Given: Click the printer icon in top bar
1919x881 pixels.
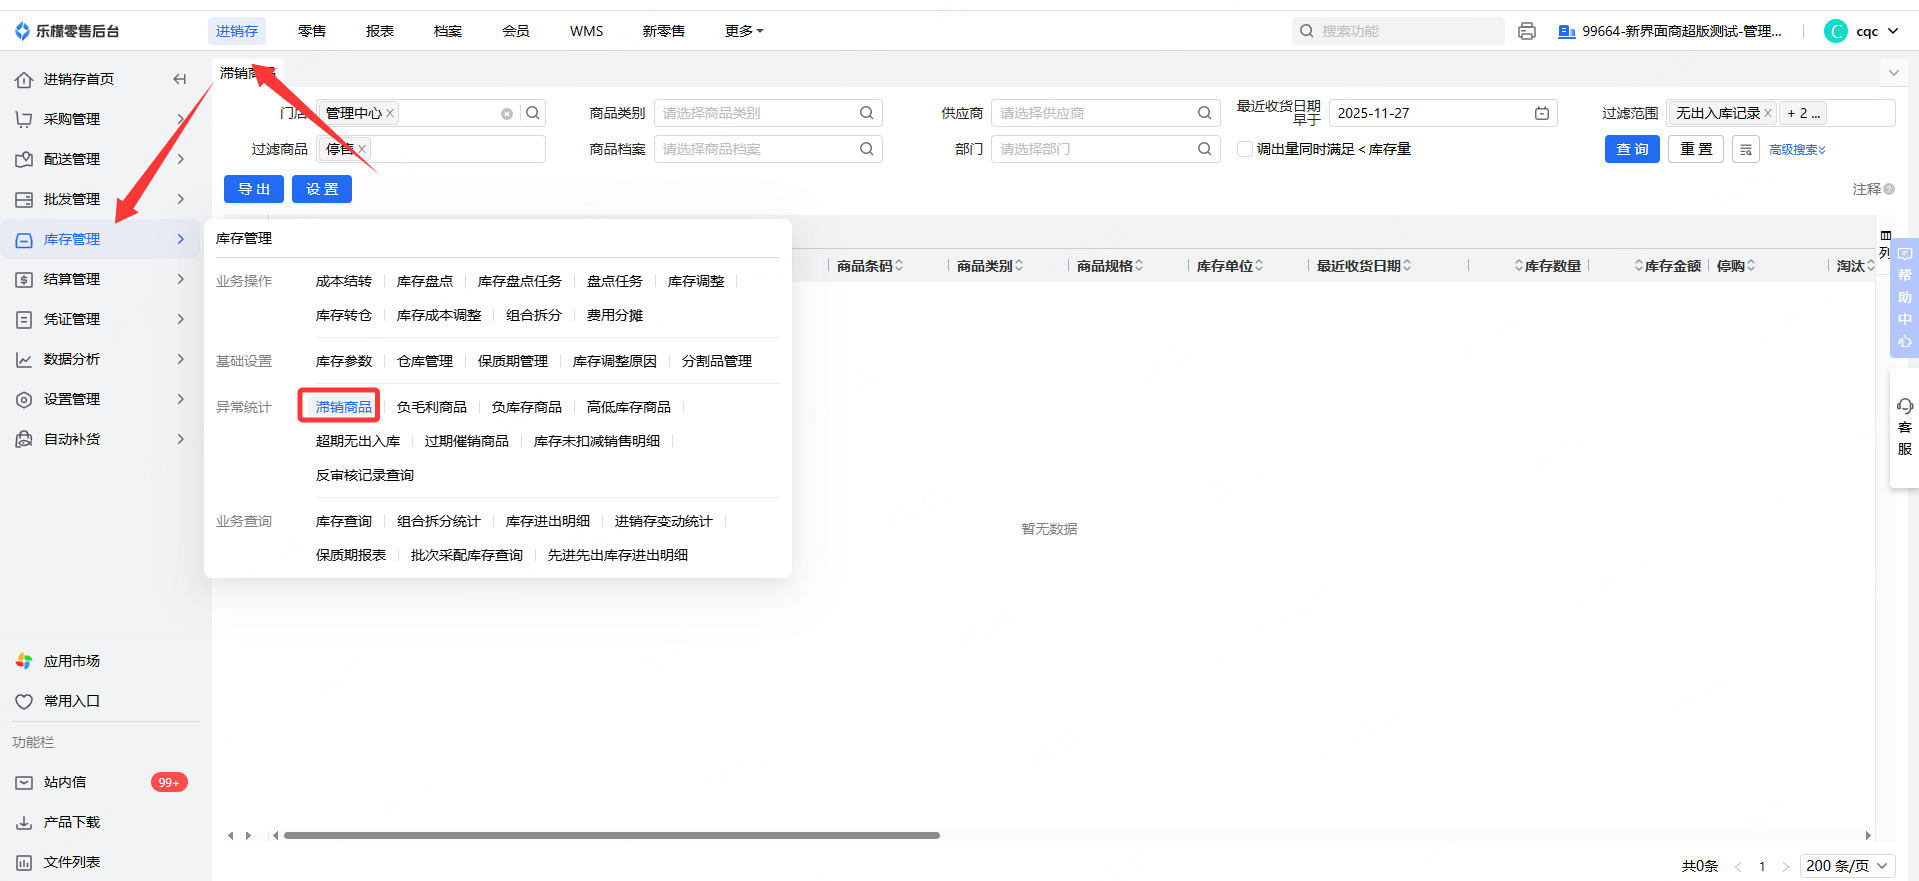Looking at the screenshot, I should [x=1526, y=31].
